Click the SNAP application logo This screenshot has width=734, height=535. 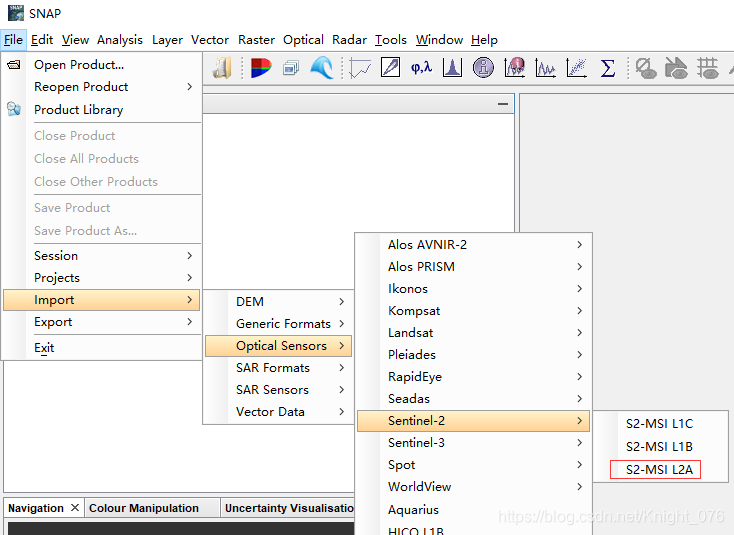[x=15, y=13]
